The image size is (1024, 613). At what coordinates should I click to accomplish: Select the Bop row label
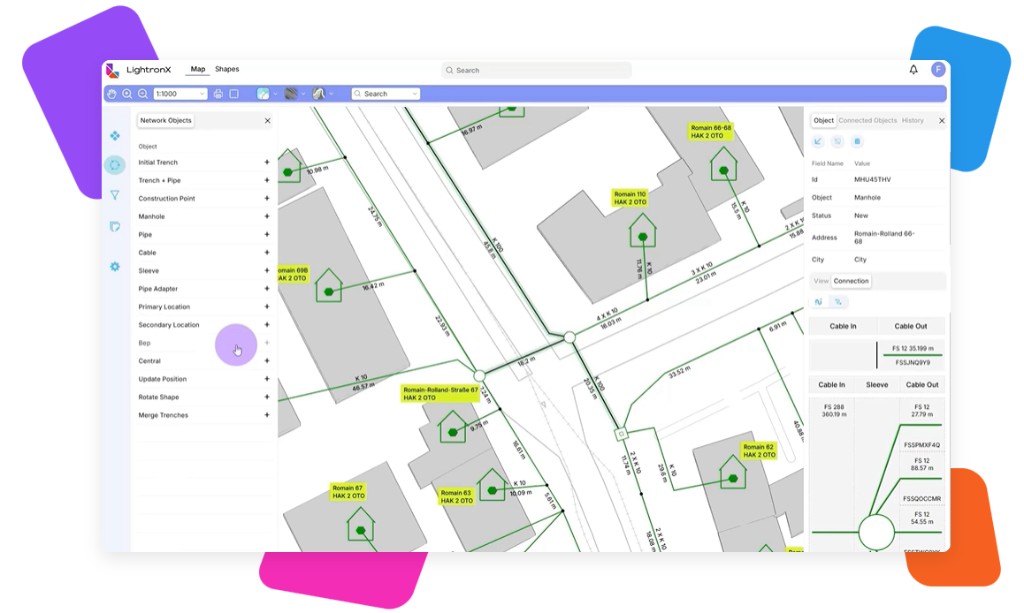(x=144, y=343)
